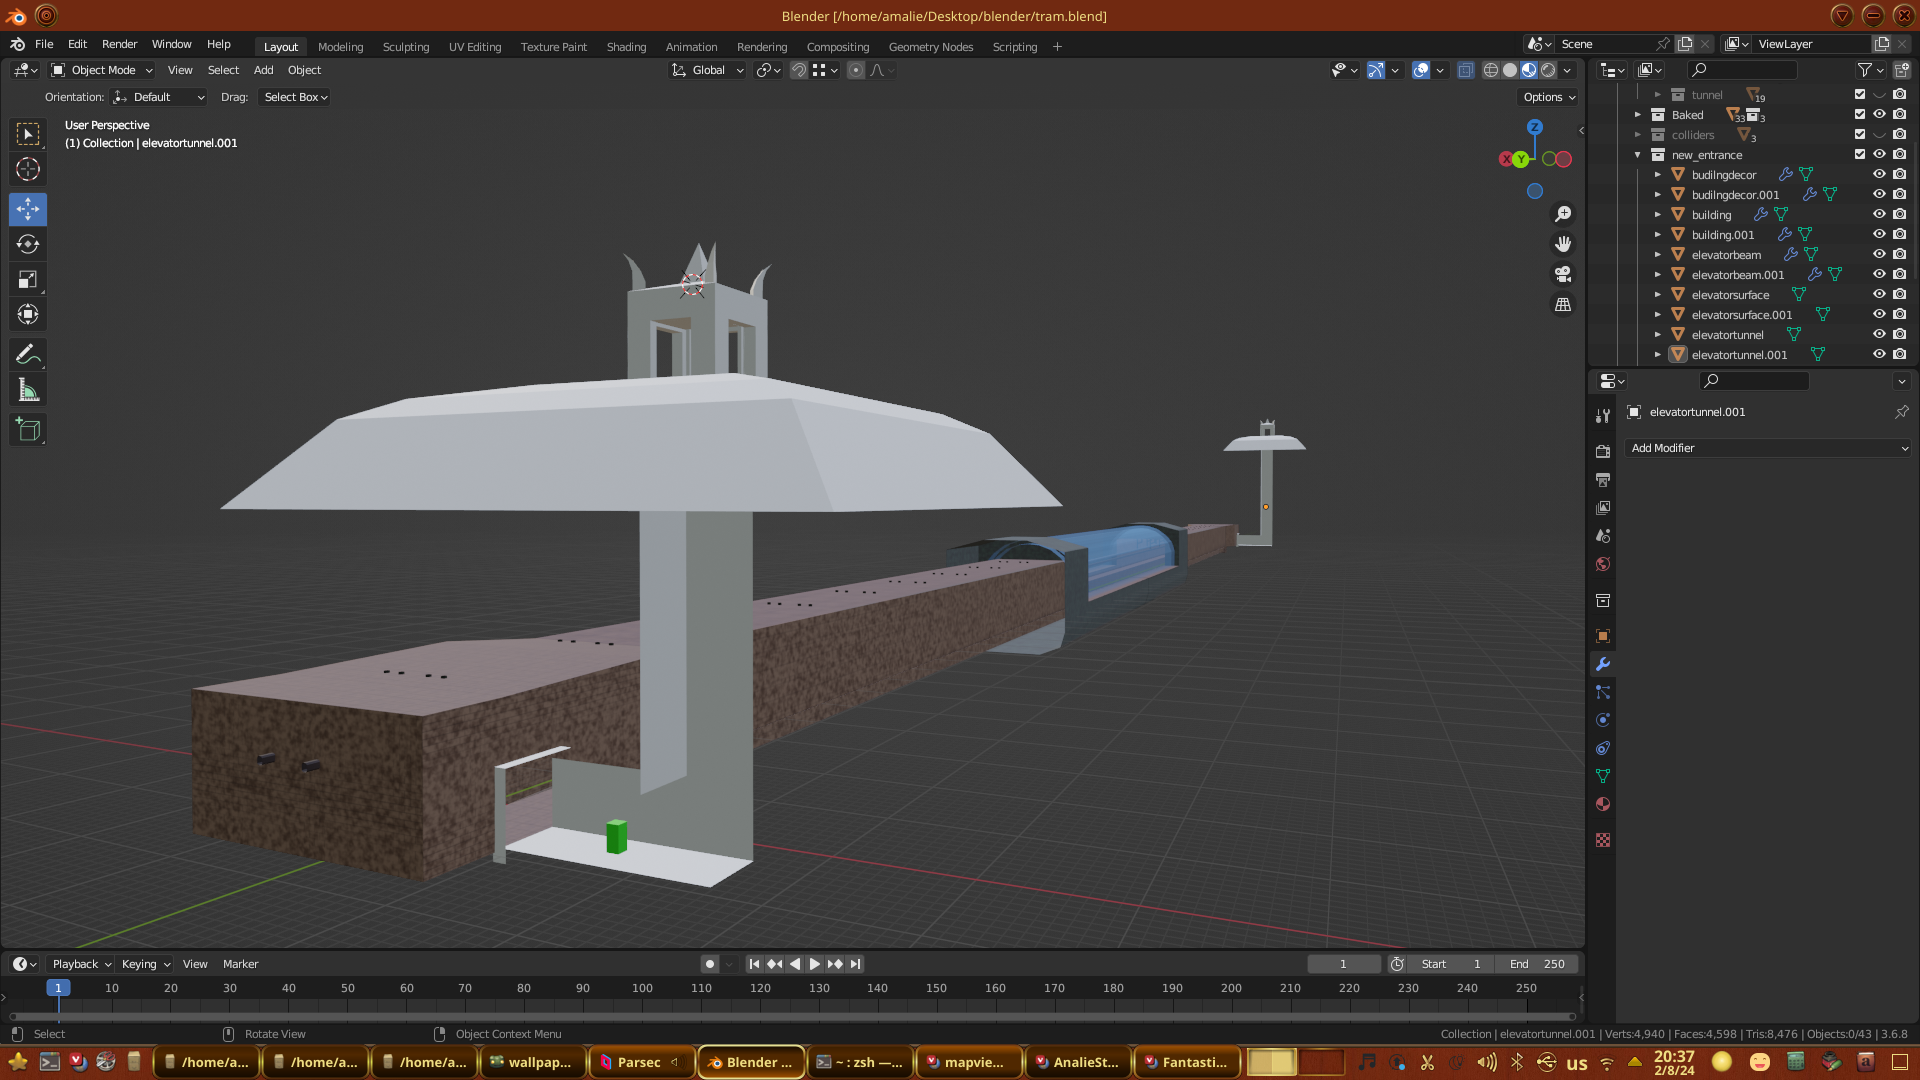Viewport: 1920px width, 1080px height.
Task: Click the End frame field
Action: pos(1537,964)
